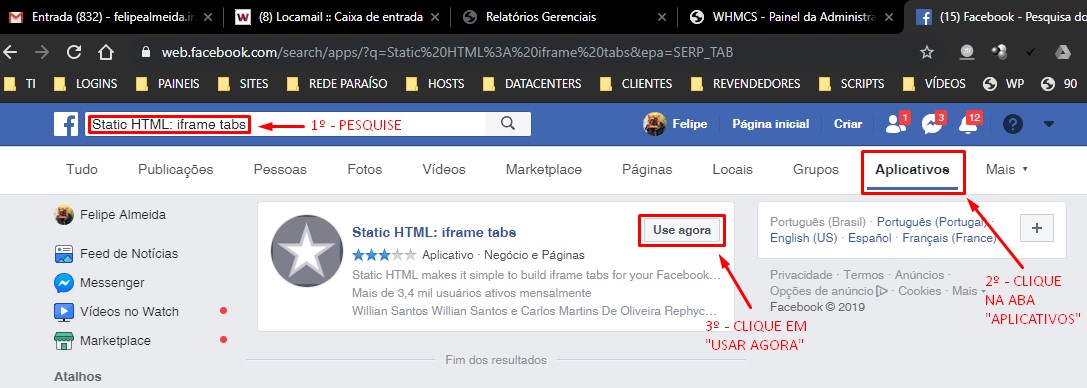Open the TI bookmarks folder
Viewport: 1087px width, 388px height.
click(x=19, y=84)
